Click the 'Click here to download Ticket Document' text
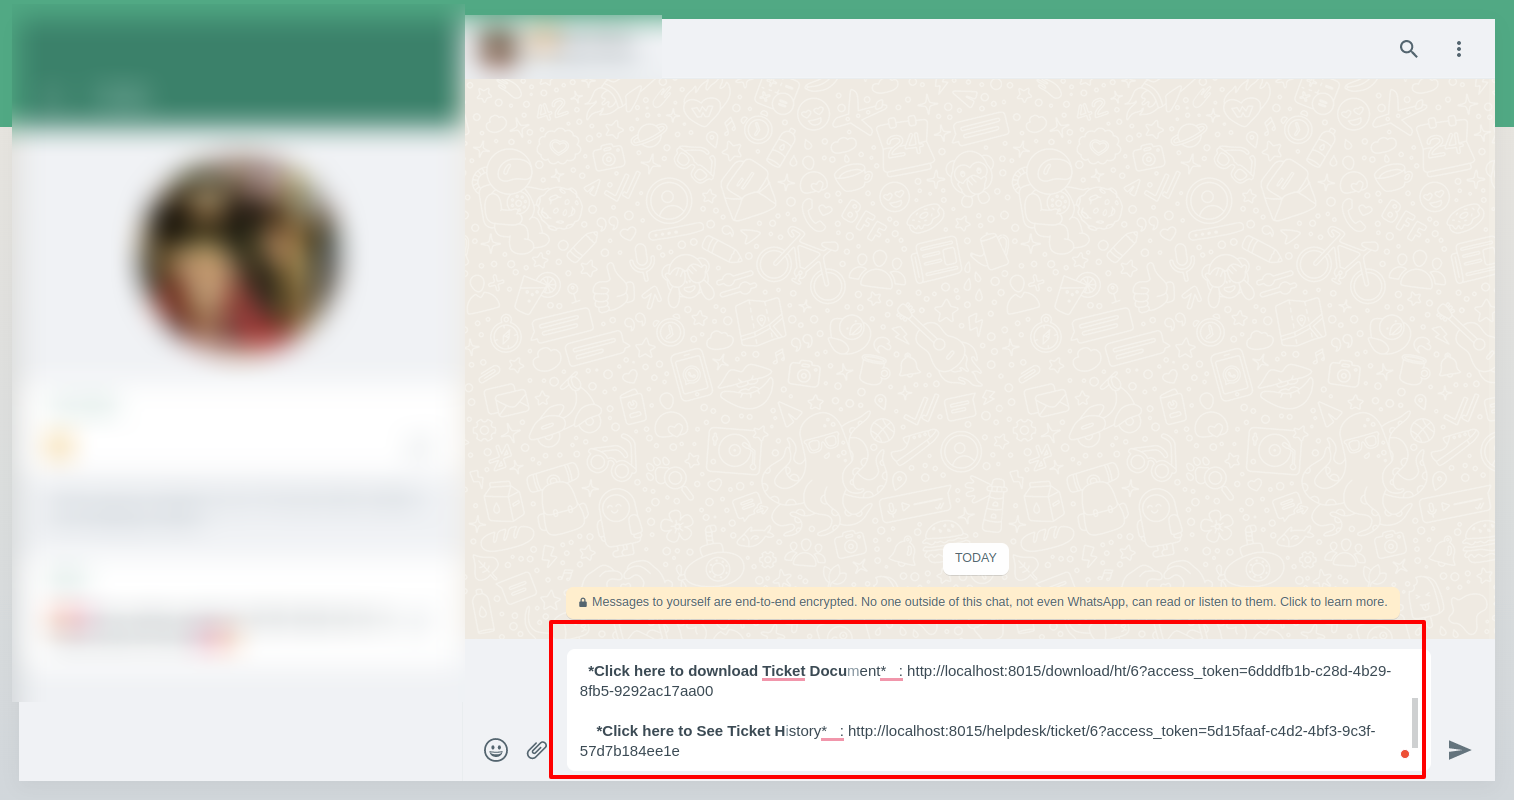 click(737, 671)
